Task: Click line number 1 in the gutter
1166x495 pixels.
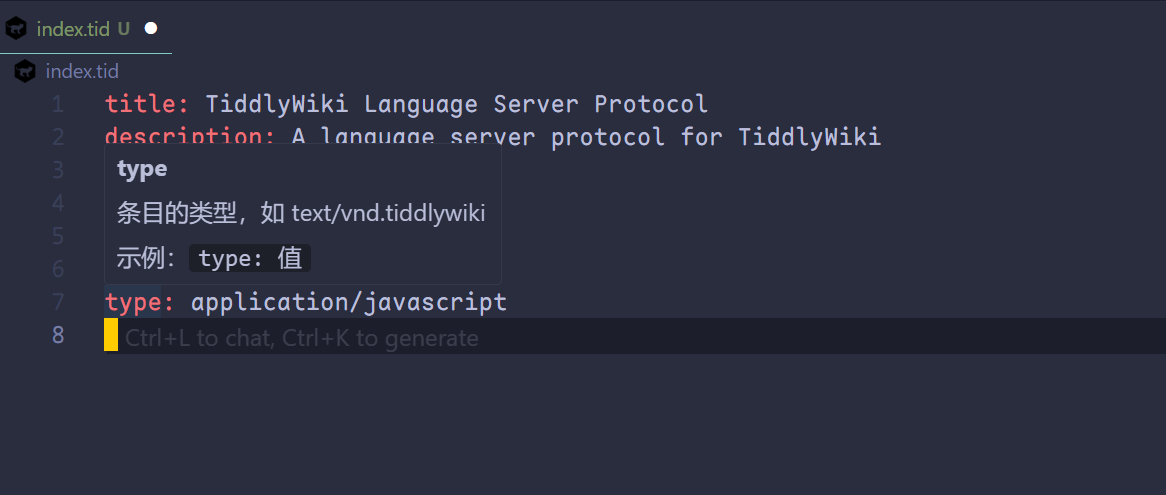Action: (x=58, y=104)
